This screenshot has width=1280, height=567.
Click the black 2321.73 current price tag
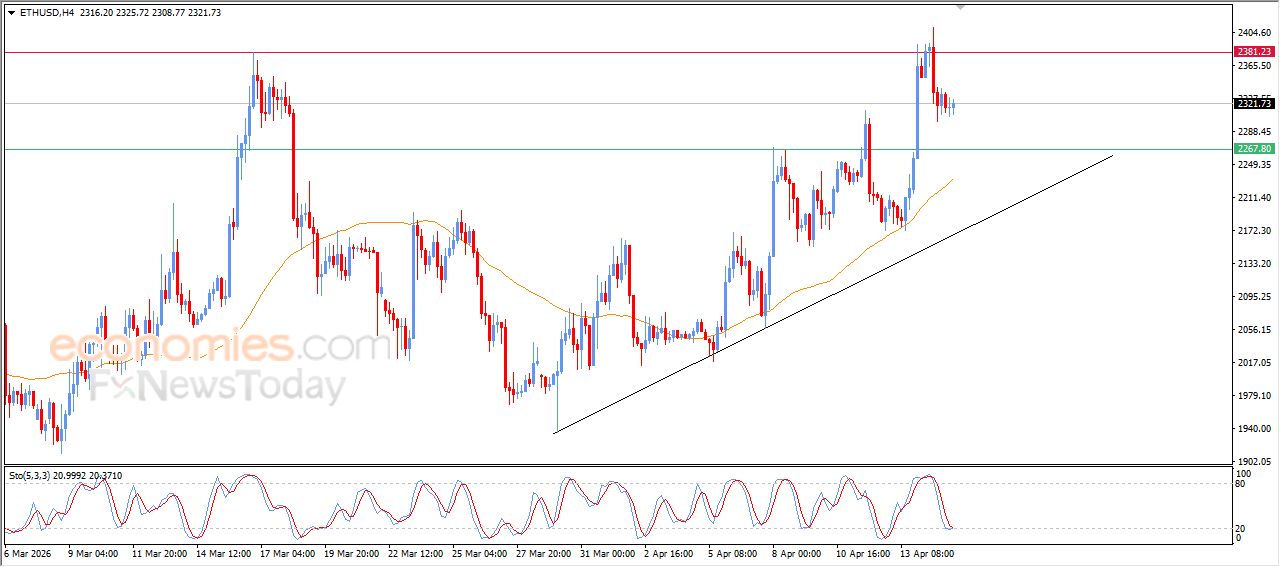pyautogui.click(x=1254, y=104)
